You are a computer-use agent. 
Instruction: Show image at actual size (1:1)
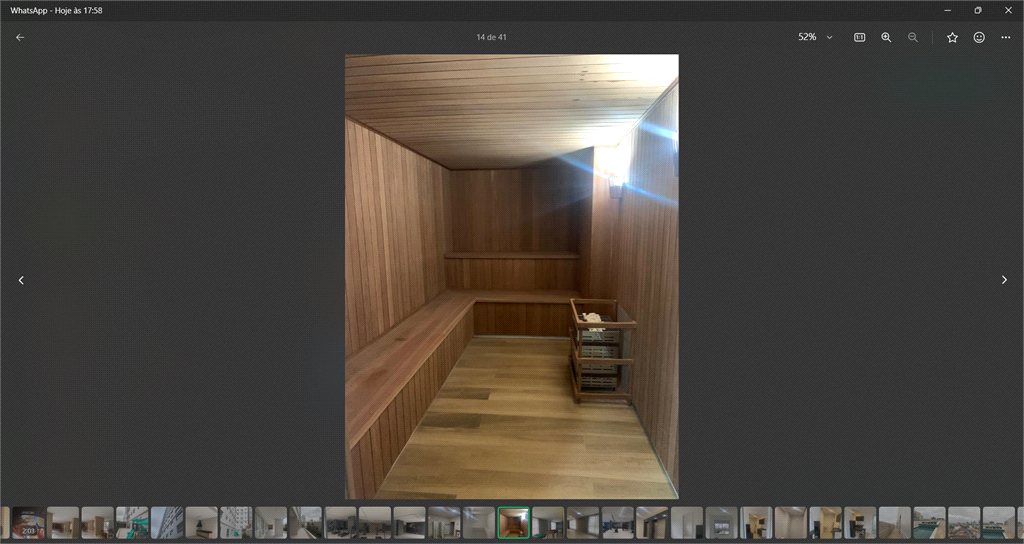[859, 37]
